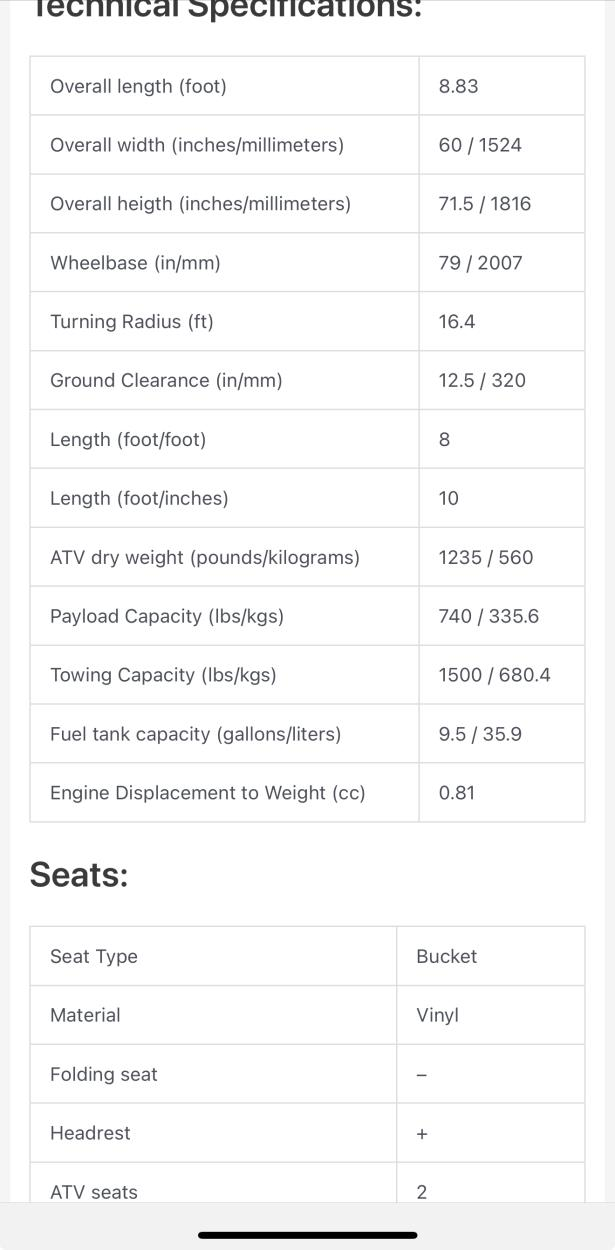Viewport: 615px width, 1250px height.
Task: Click the Technical Specifications heading
Action: 225,8
